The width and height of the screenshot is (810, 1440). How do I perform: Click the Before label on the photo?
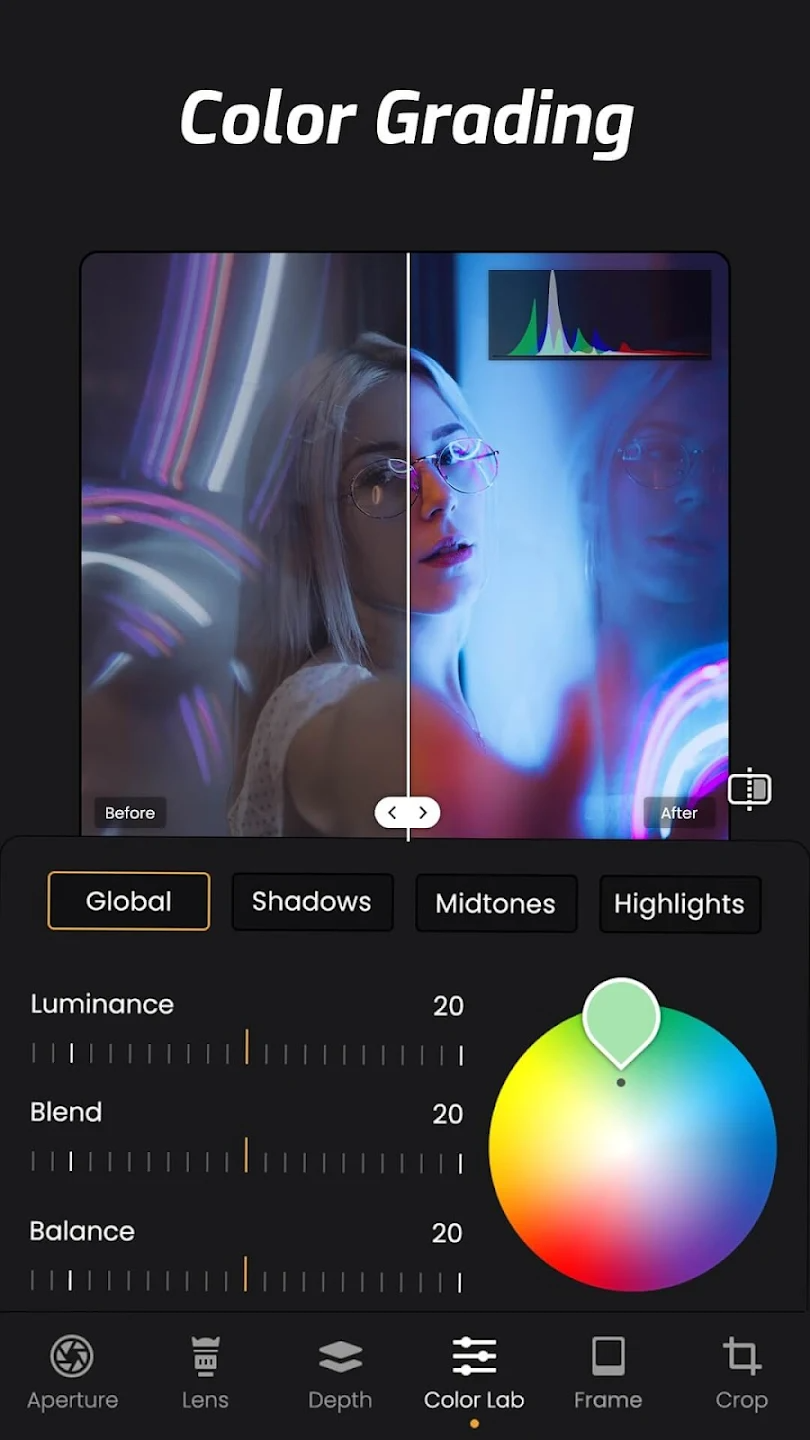tap(130, 813)
